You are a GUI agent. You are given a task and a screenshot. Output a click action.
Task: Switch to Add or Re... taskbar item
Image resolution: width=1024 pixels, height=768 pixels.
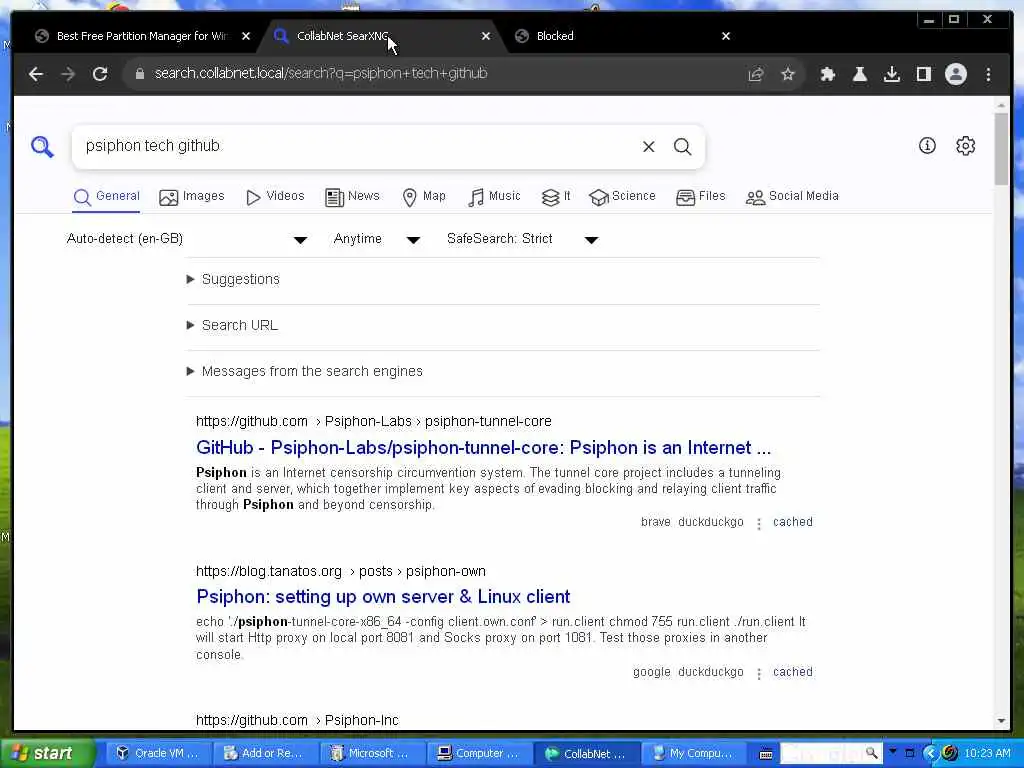[265, 754]
